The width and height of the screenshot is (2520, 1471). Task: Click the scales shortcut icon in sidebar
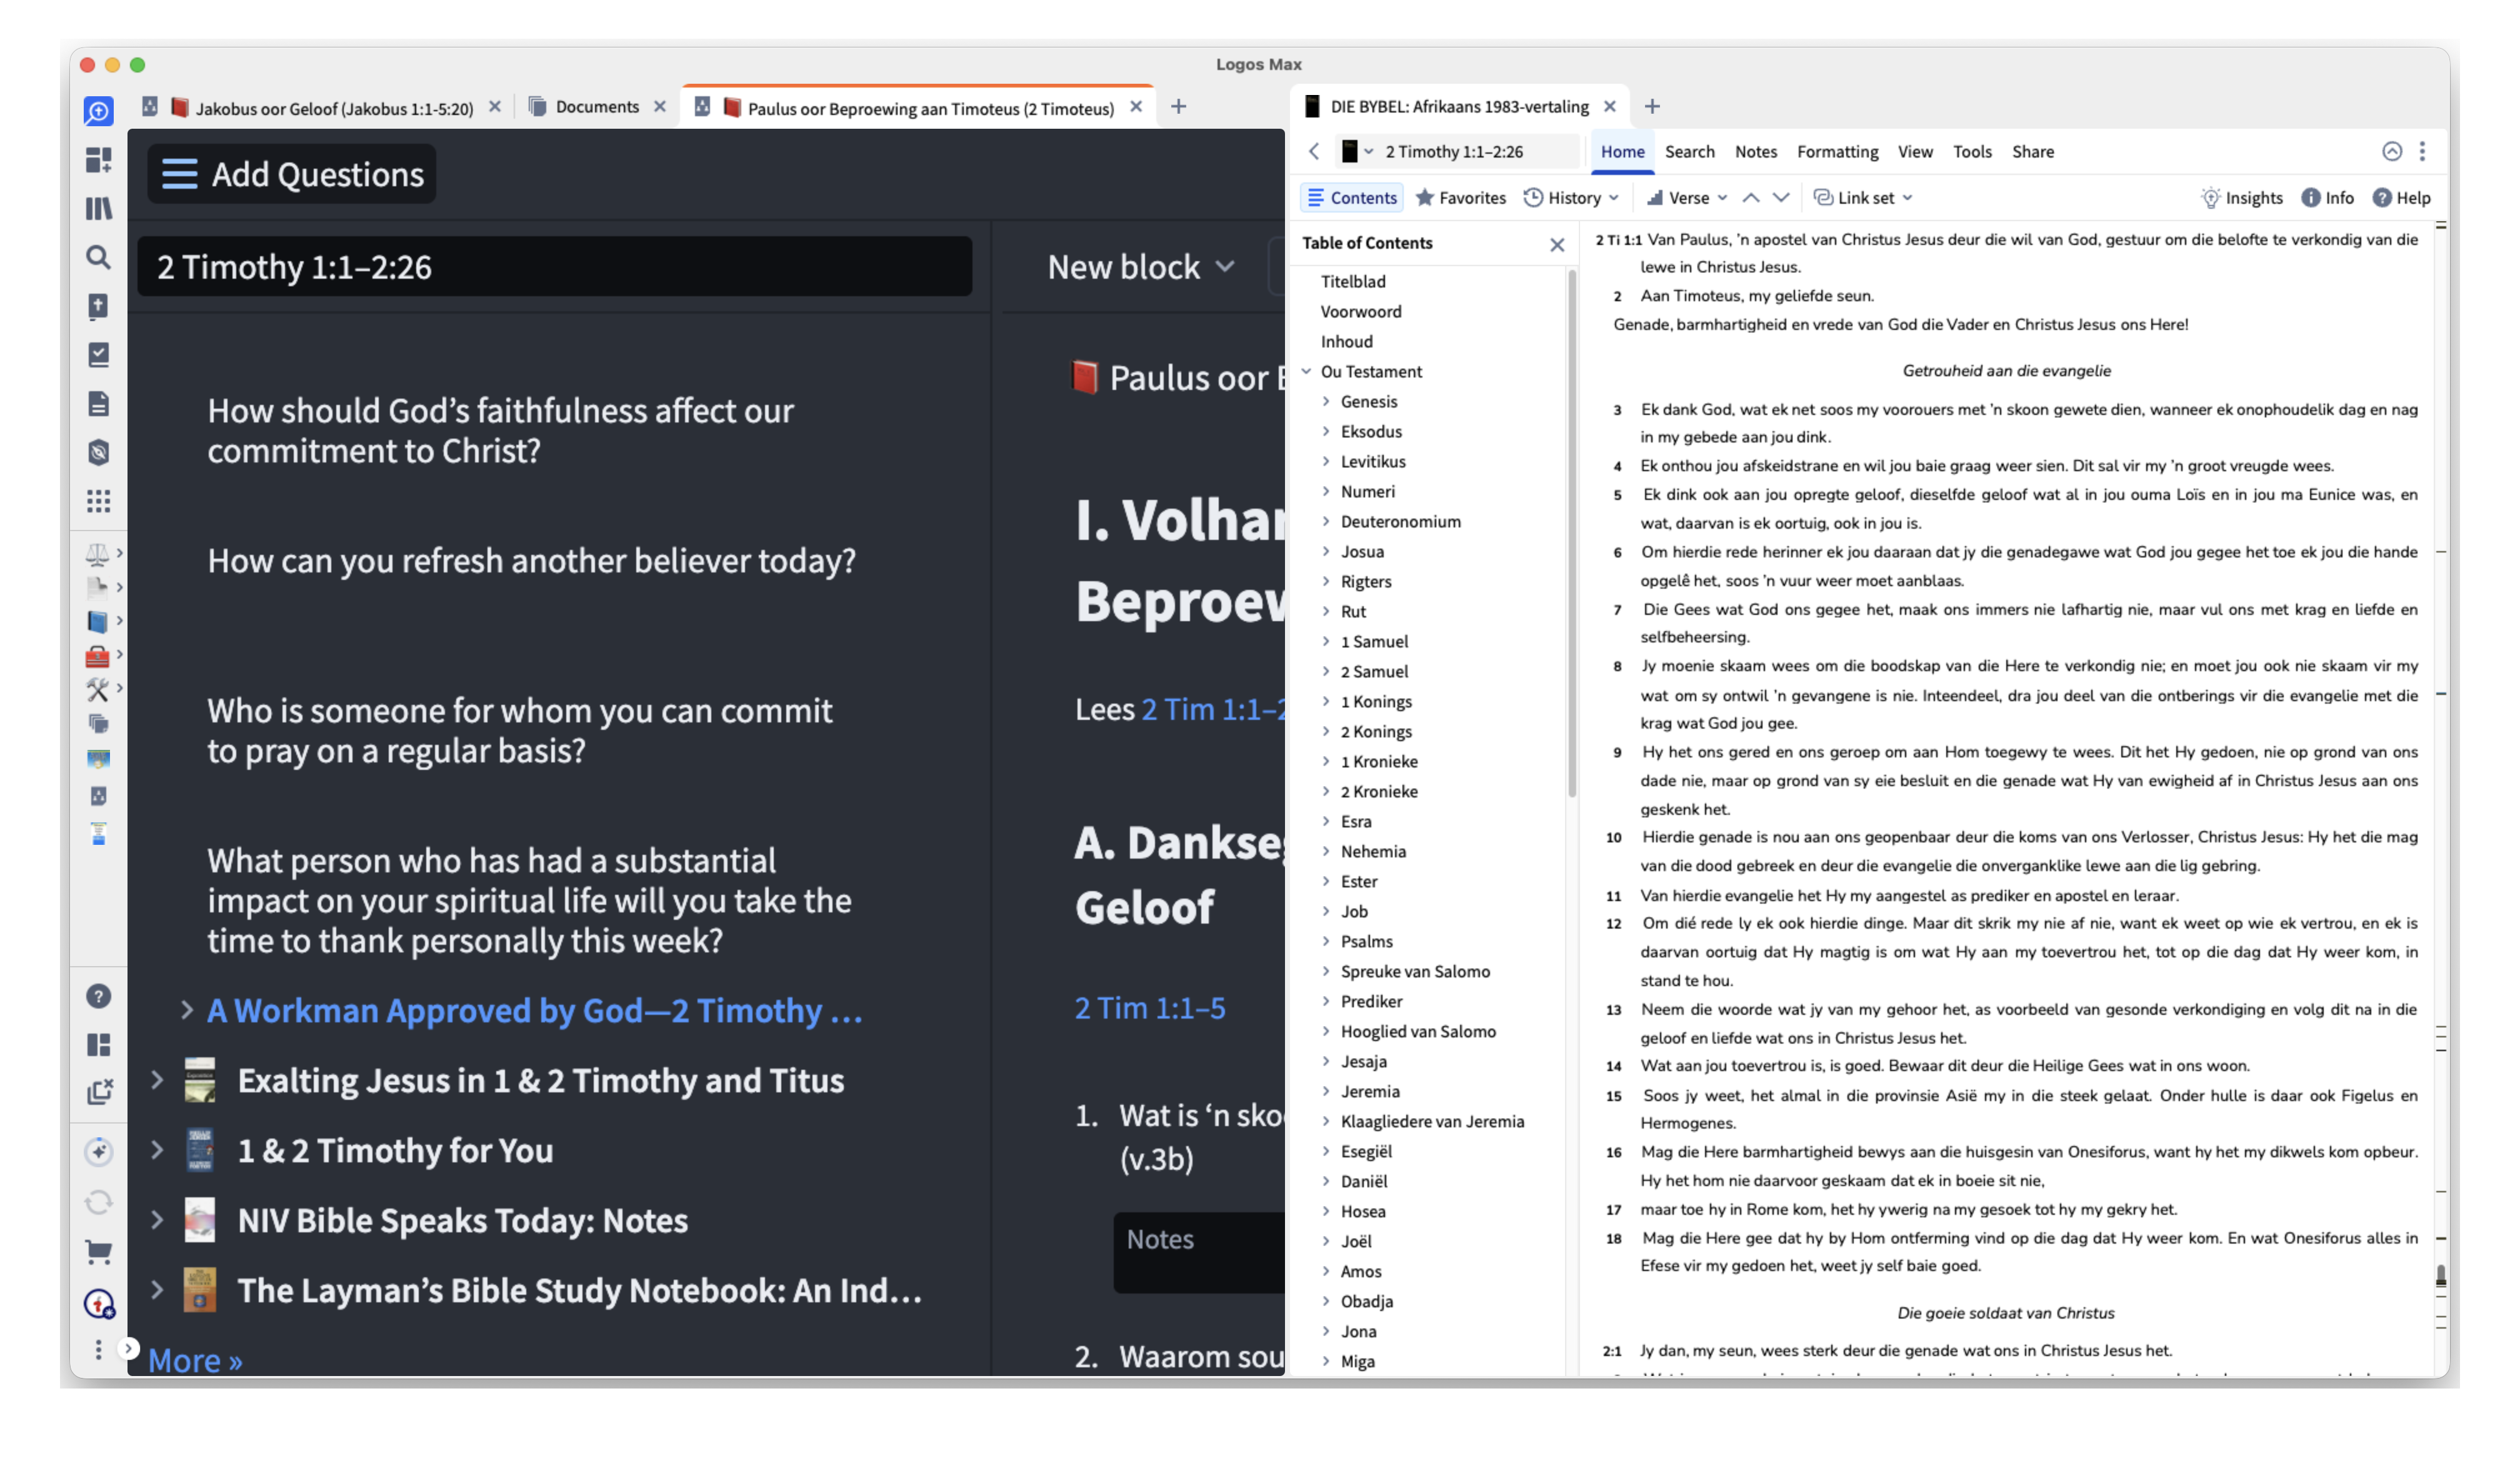click(98, 553)
